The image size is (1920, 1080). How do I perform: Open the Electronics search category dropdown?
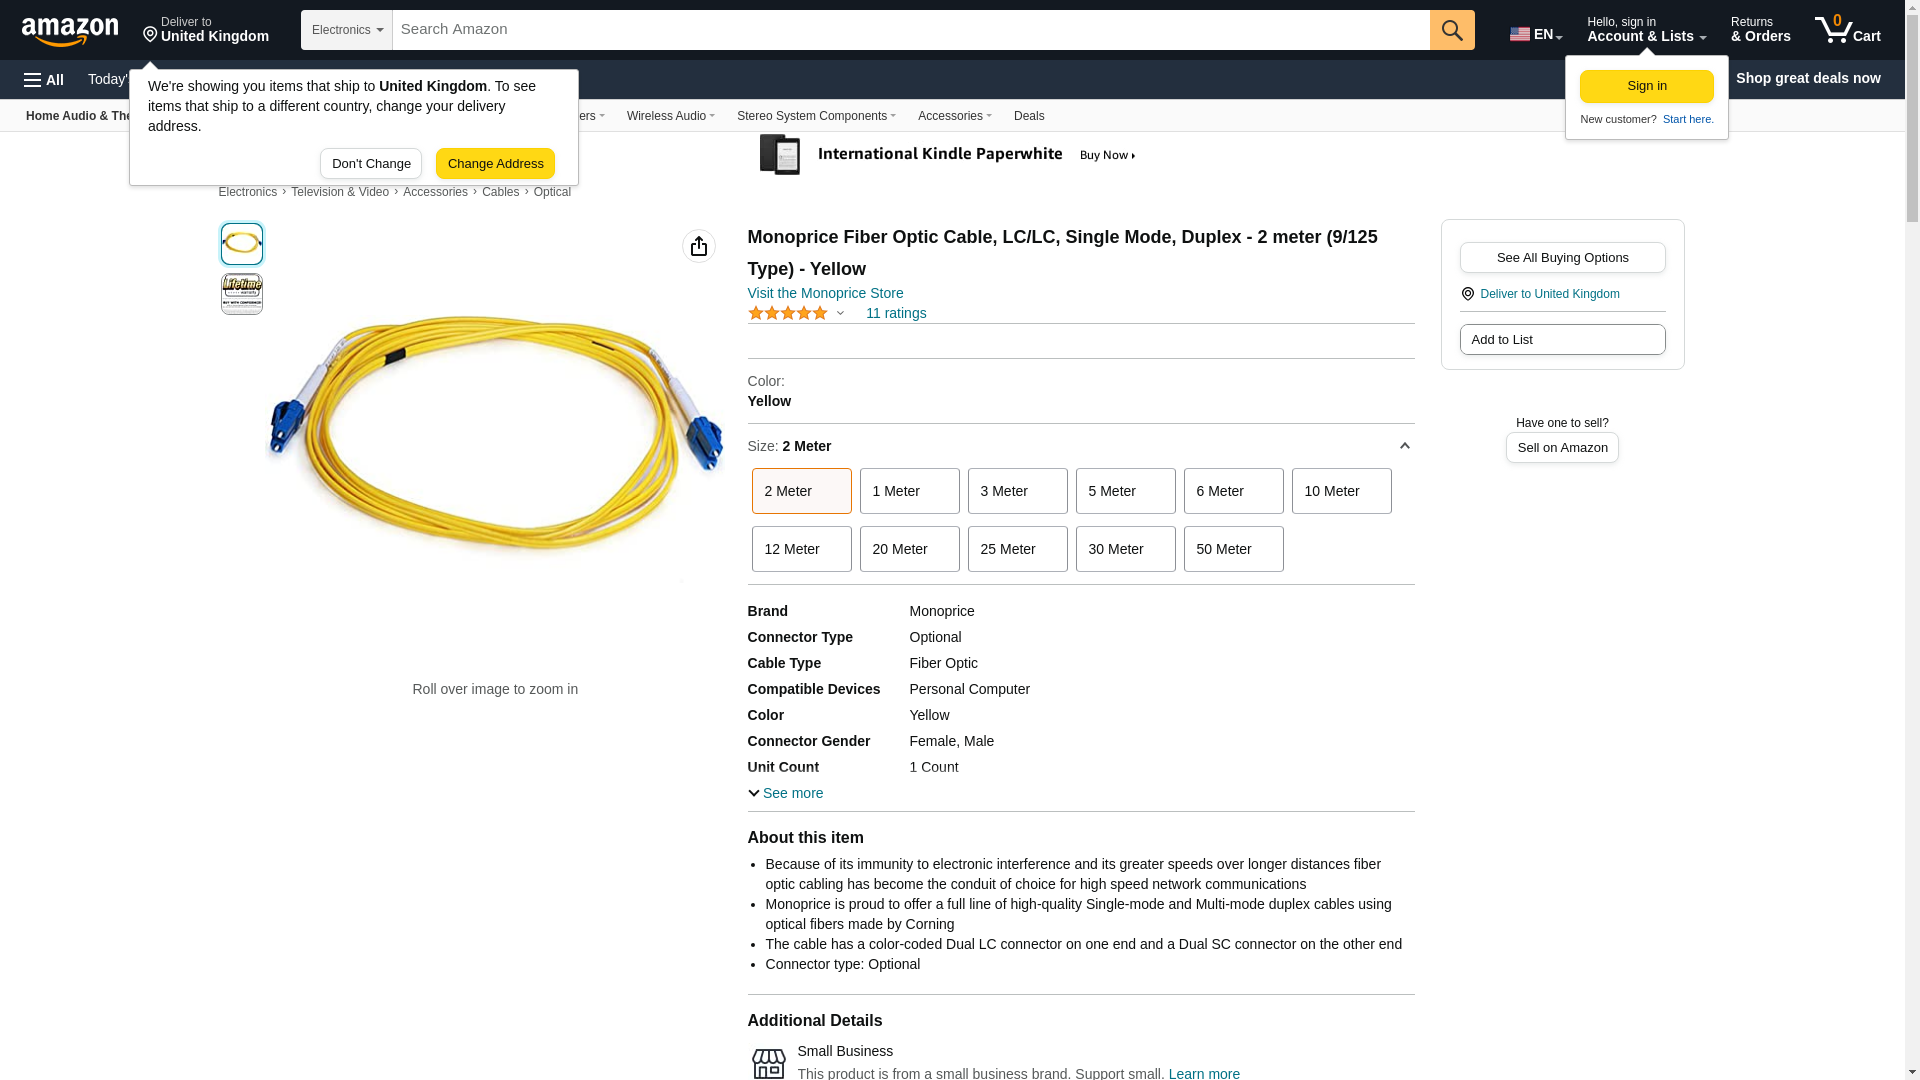click(346, 30)
